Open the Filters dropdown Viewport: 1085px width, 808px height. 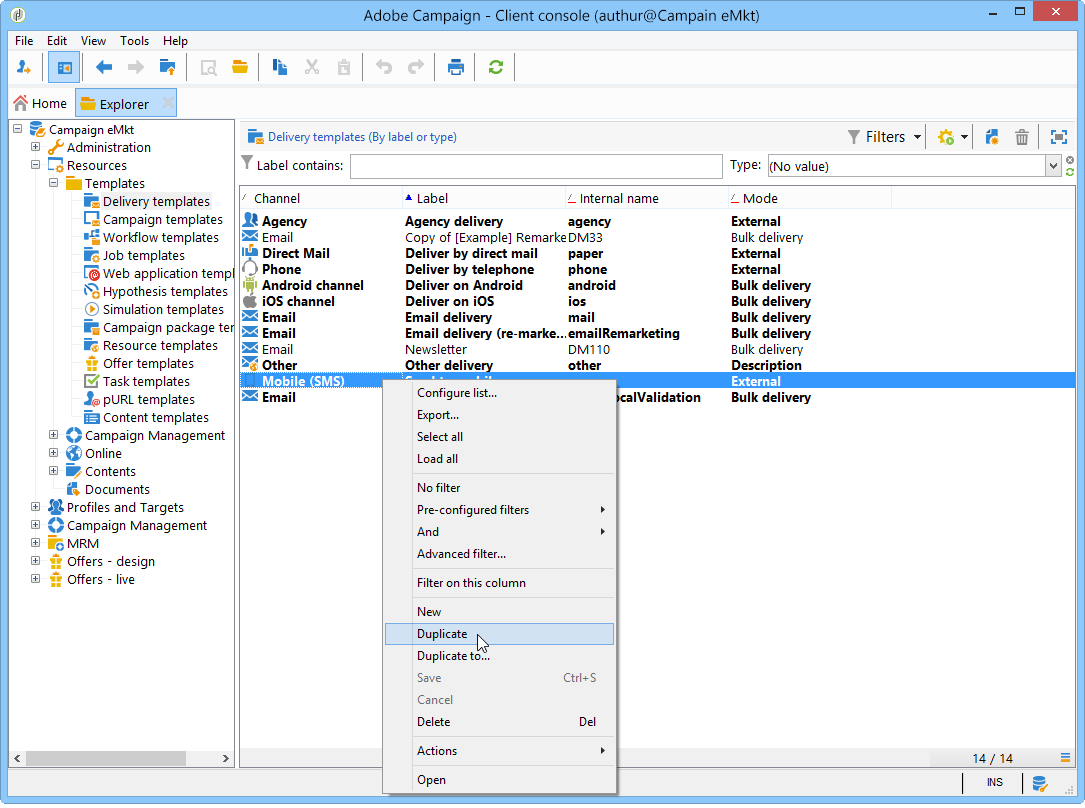tap(884, 137)
